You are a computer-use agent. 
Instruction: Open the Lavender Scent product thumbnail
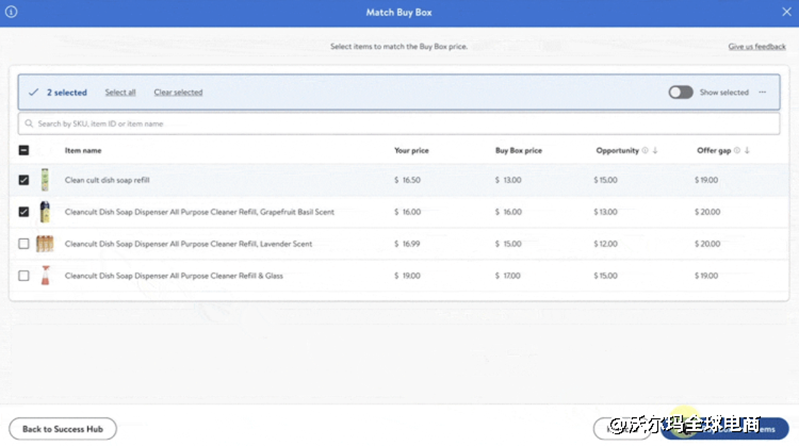45,244
